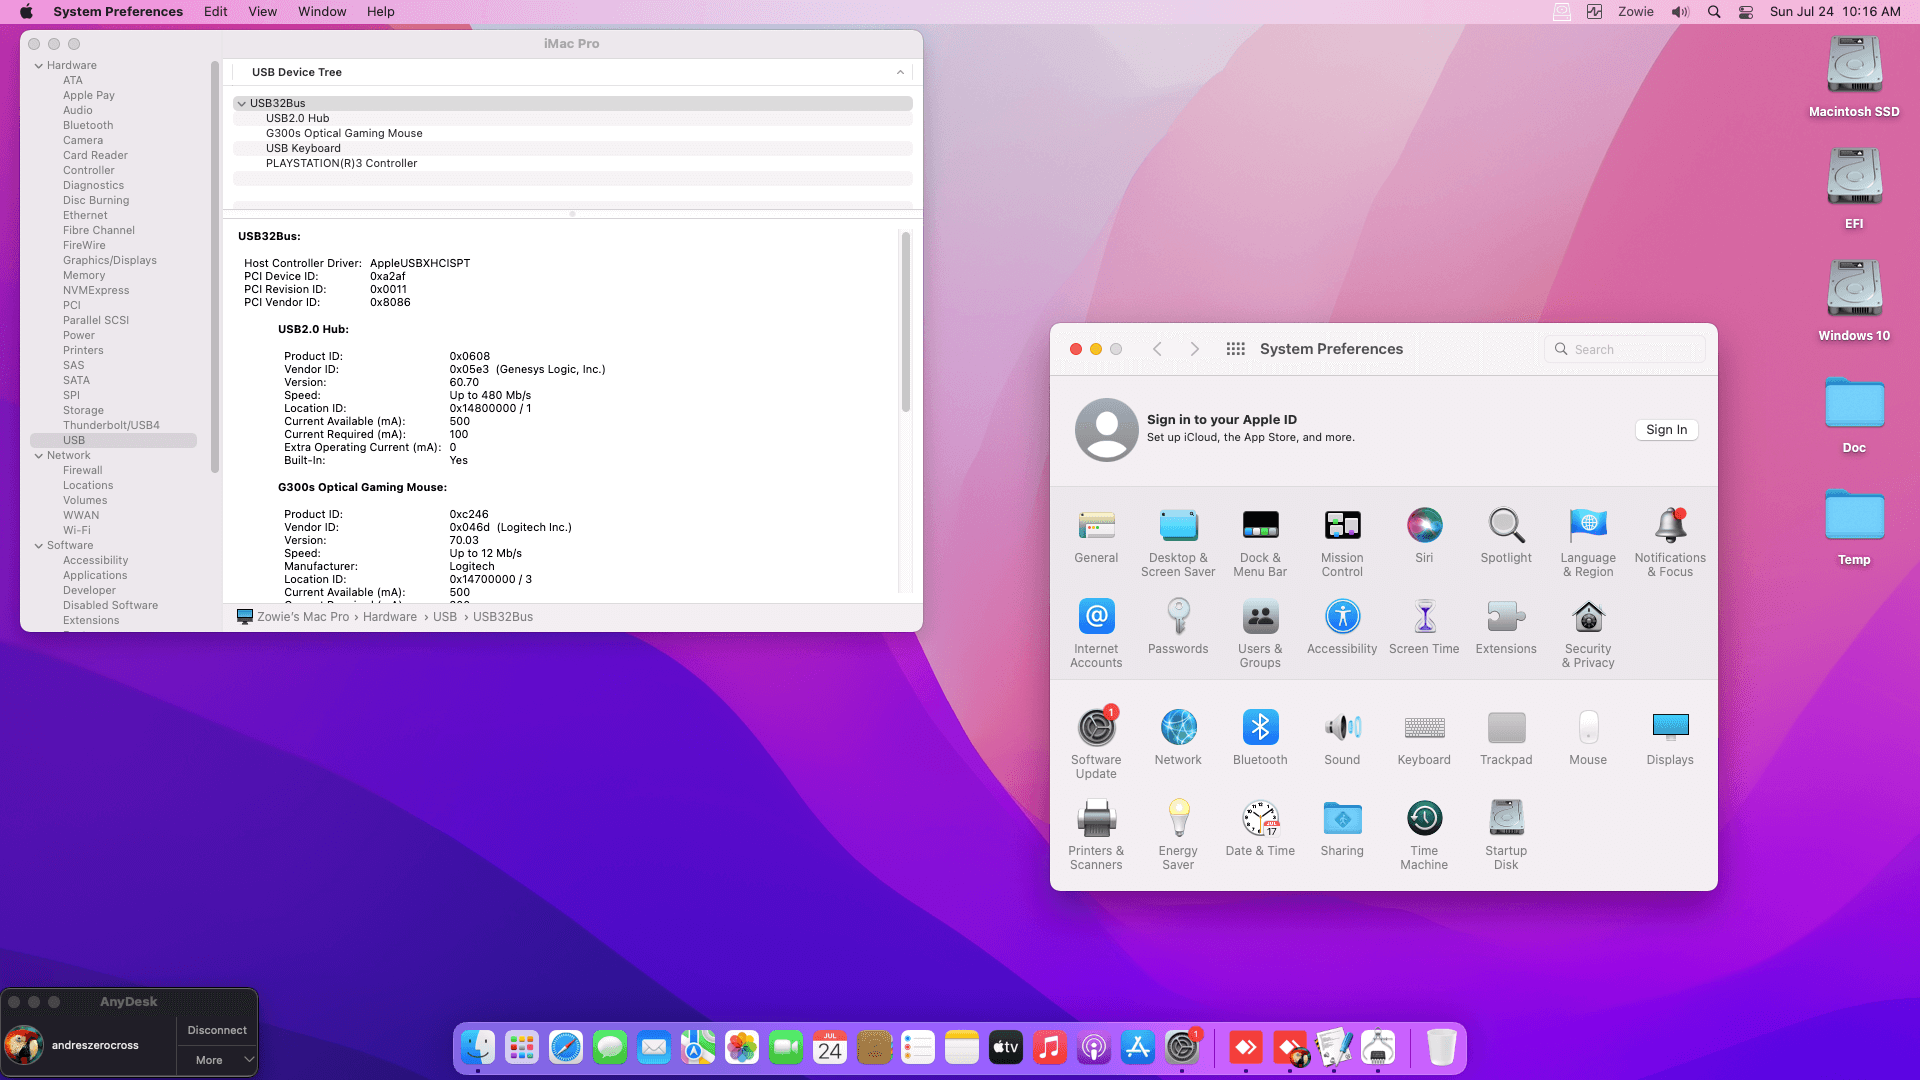Open Time Machine preferences
The image size is (1920, 1080).
1424,836
